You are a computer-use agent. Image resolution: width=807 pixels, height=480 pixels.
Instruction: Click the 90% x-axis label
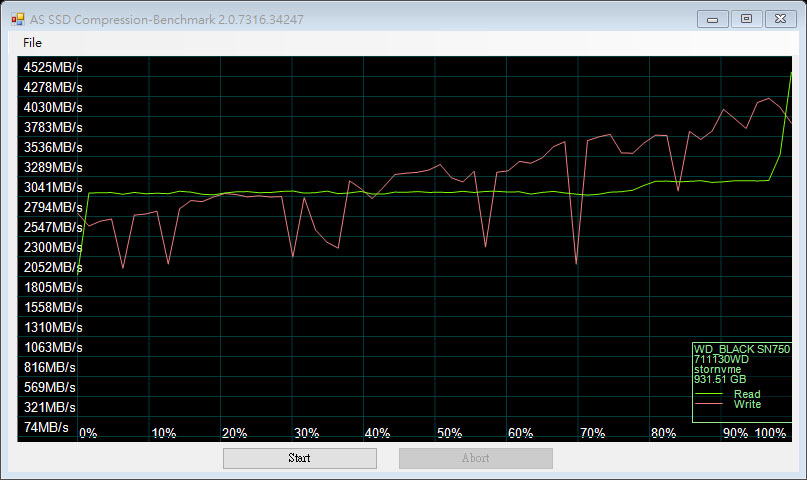pos(735,433)
